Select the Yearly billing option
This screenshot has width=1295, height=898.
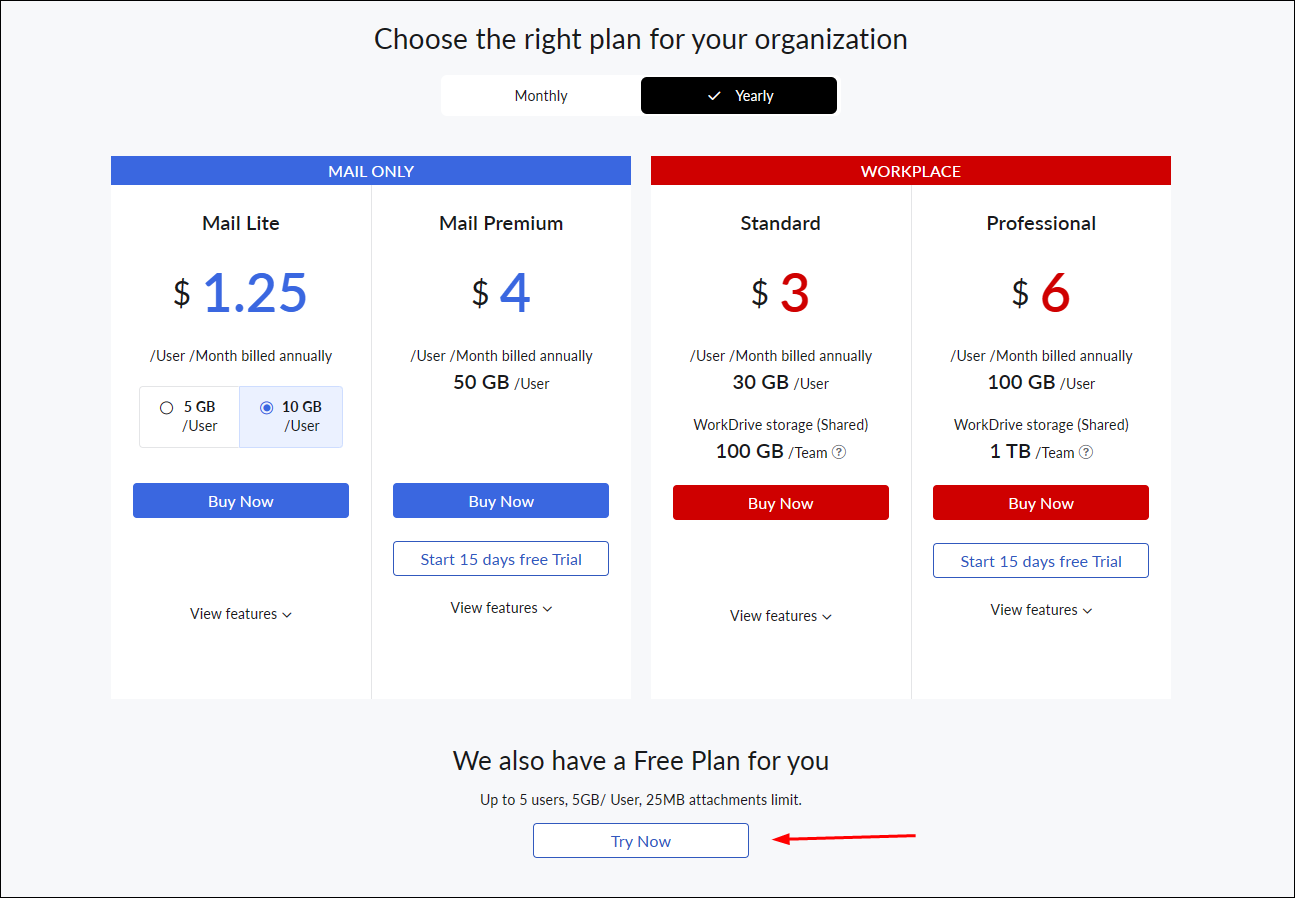pos(739,96)
